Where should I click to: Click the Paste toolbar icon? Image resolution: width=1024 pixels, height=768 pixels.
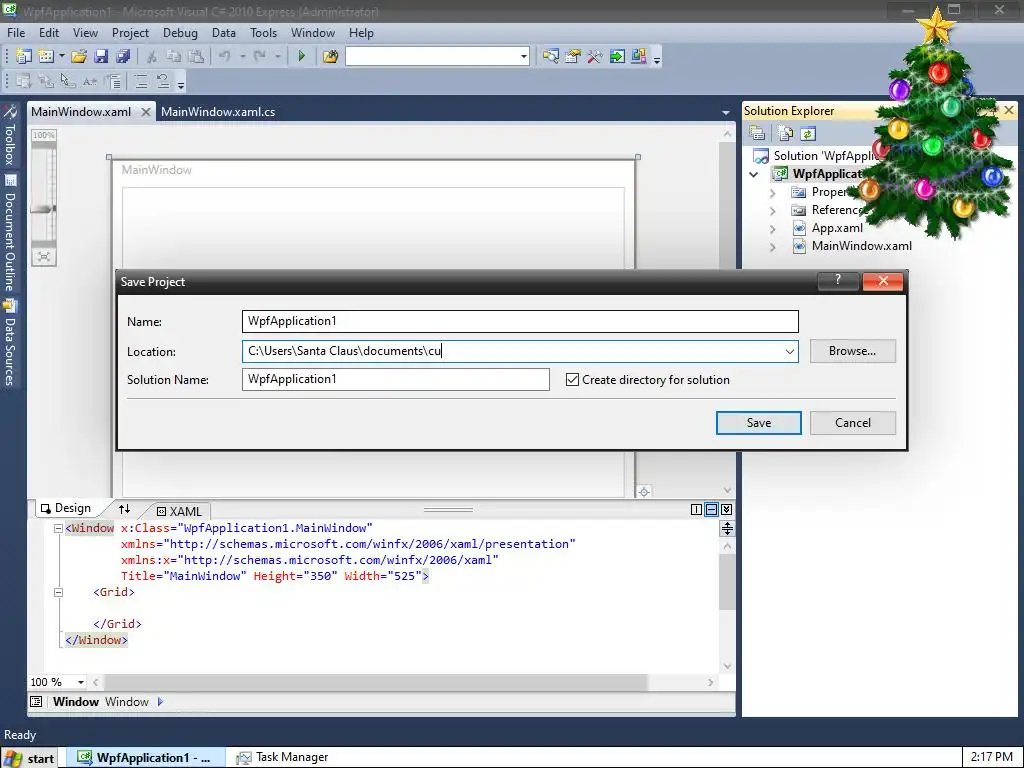(196, 56)
